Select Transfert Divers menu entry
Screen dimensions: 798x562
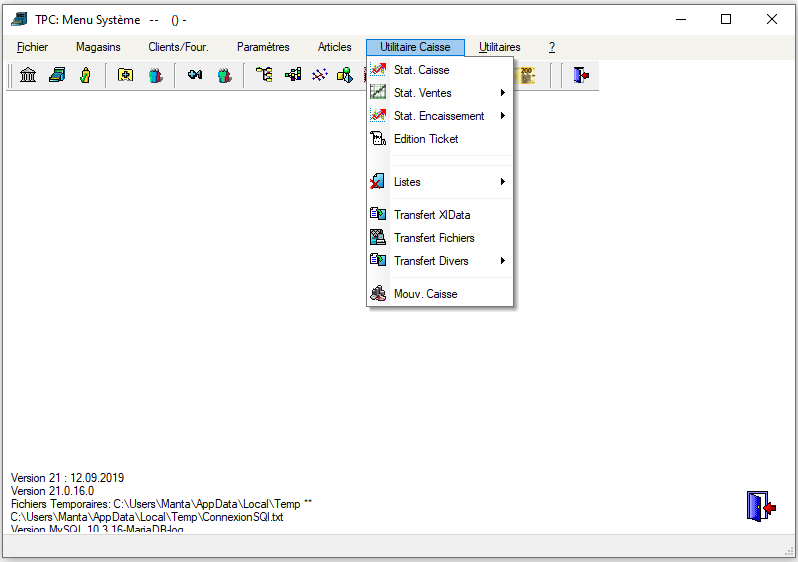point(440,261)
